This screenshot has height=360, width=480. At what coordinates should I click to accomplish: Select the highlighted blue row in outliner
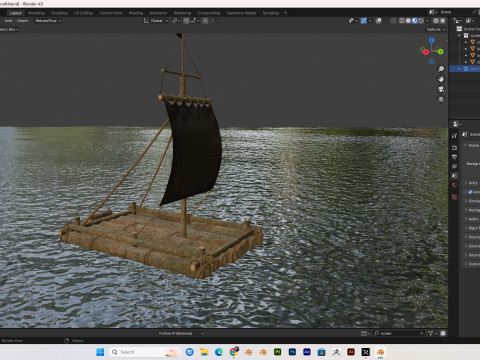coord(465,69)
